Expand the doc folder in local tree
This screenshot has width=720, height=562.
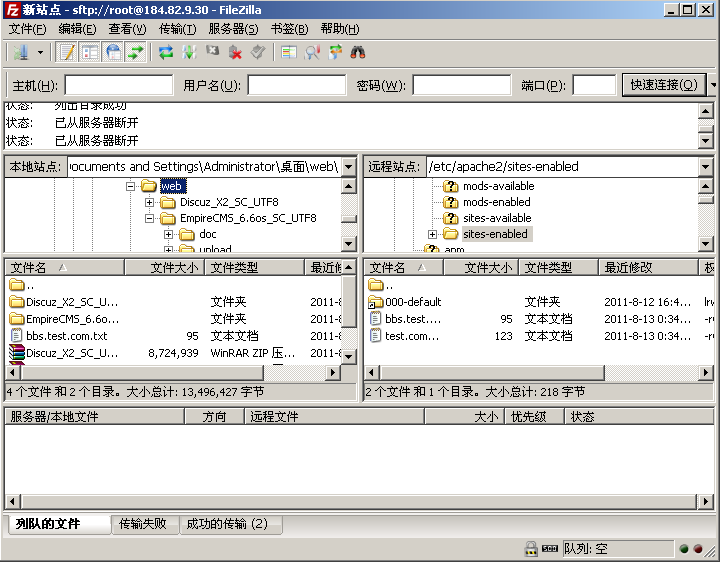(169, 235)
